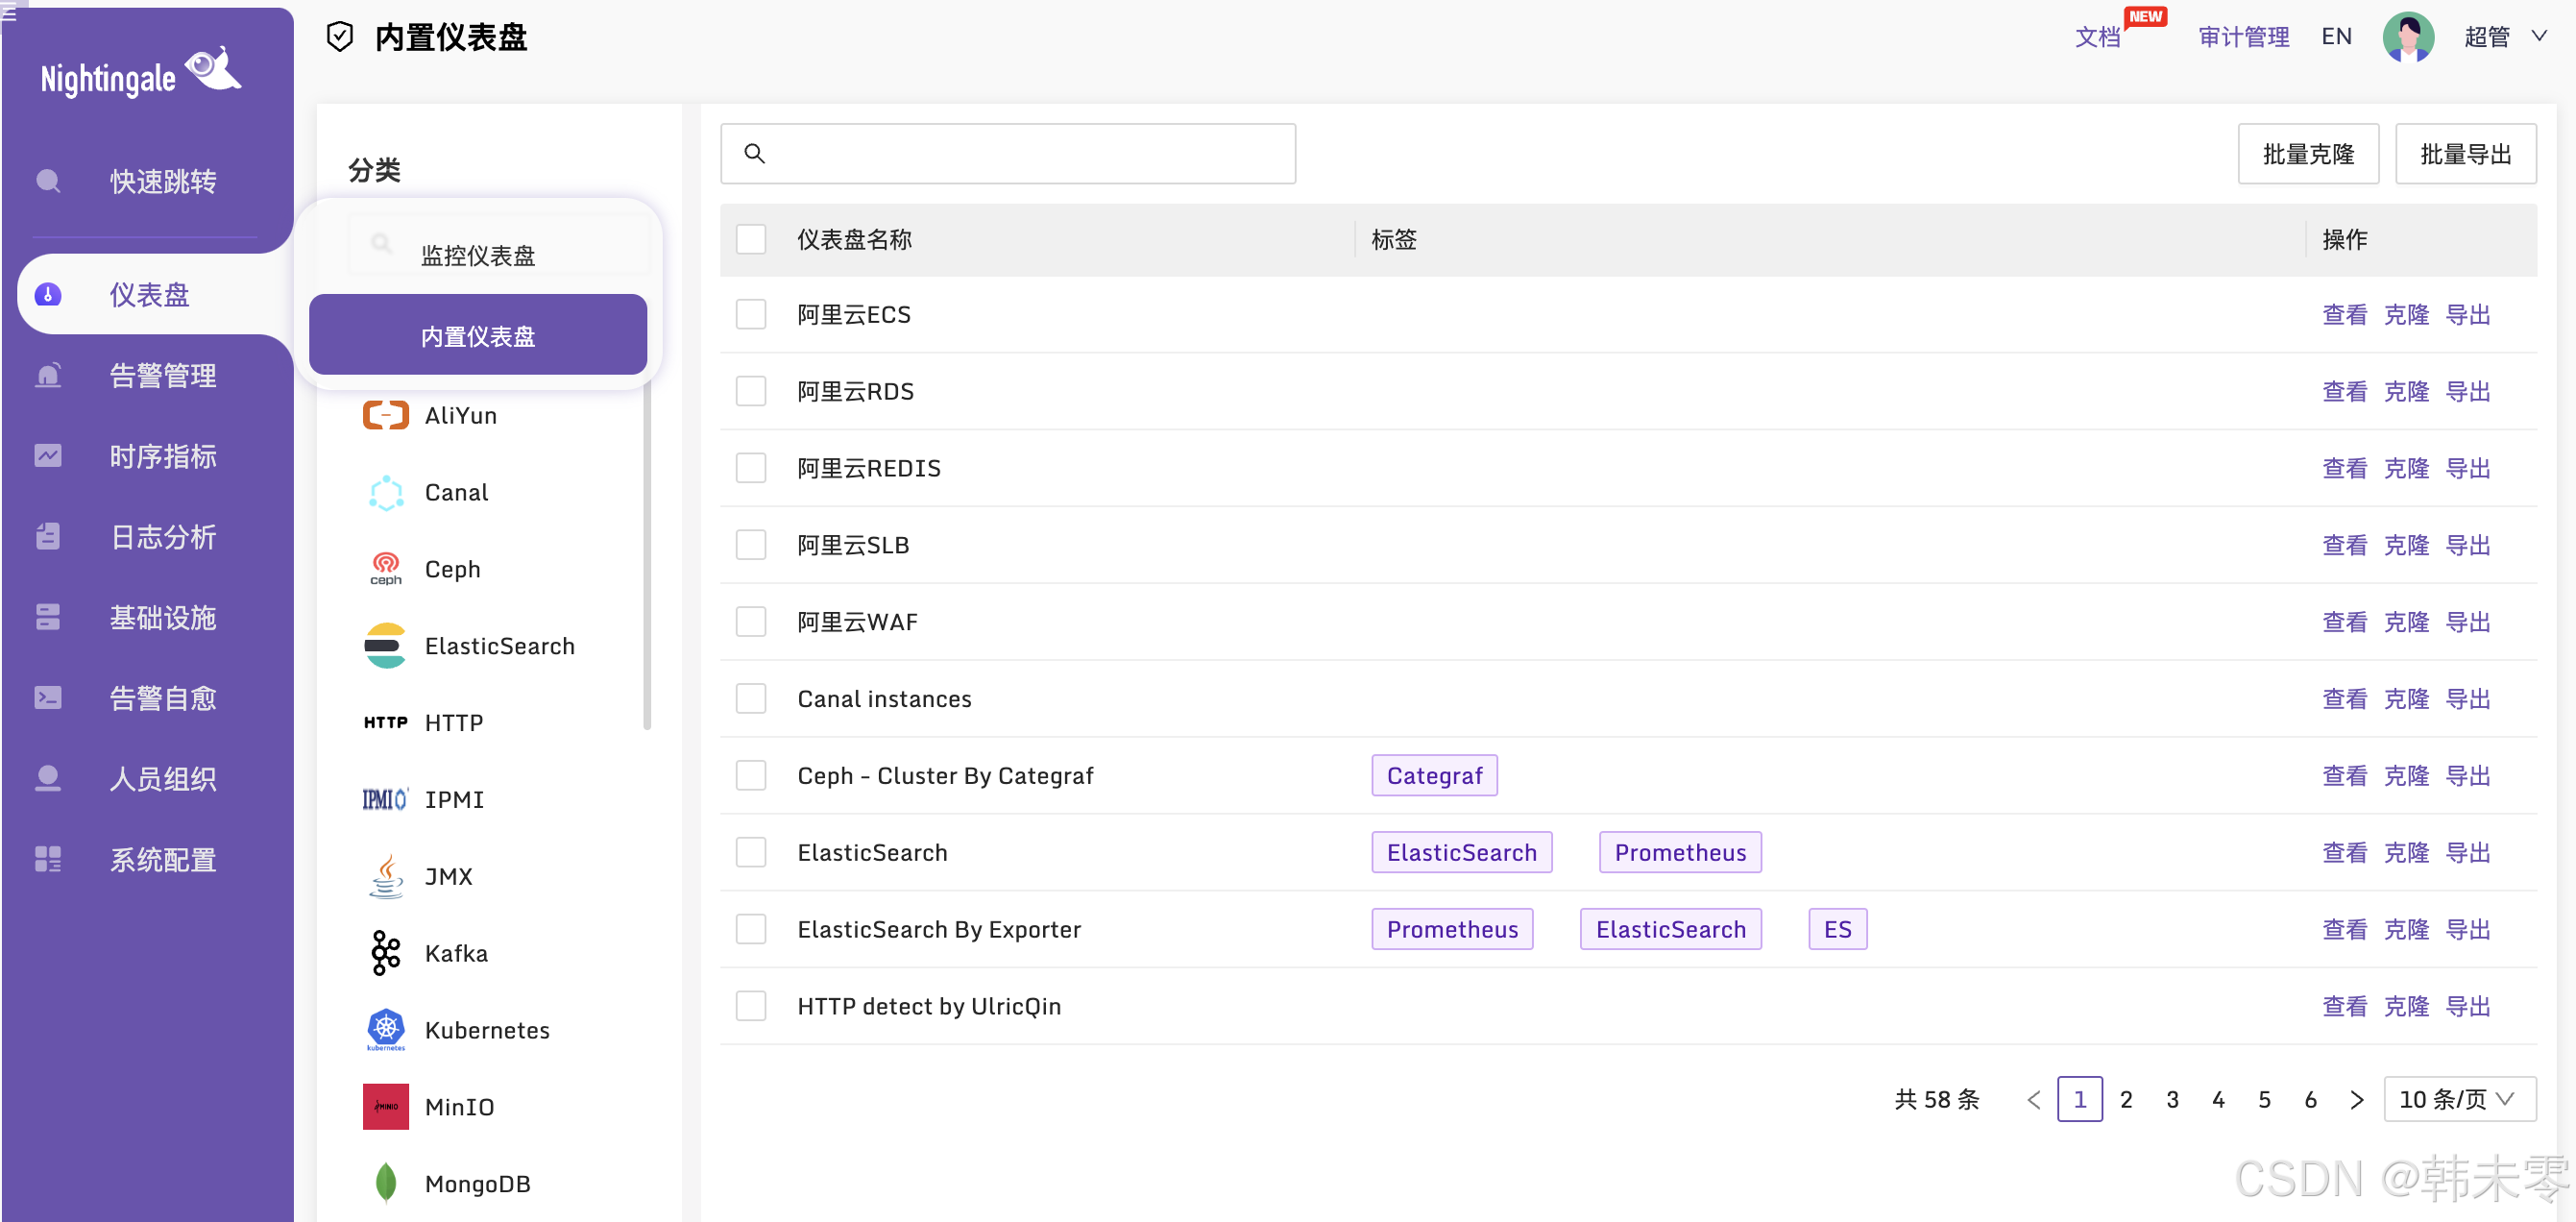
Task: Open 告警管理 in the sidebar
Action: click(162, 375)
